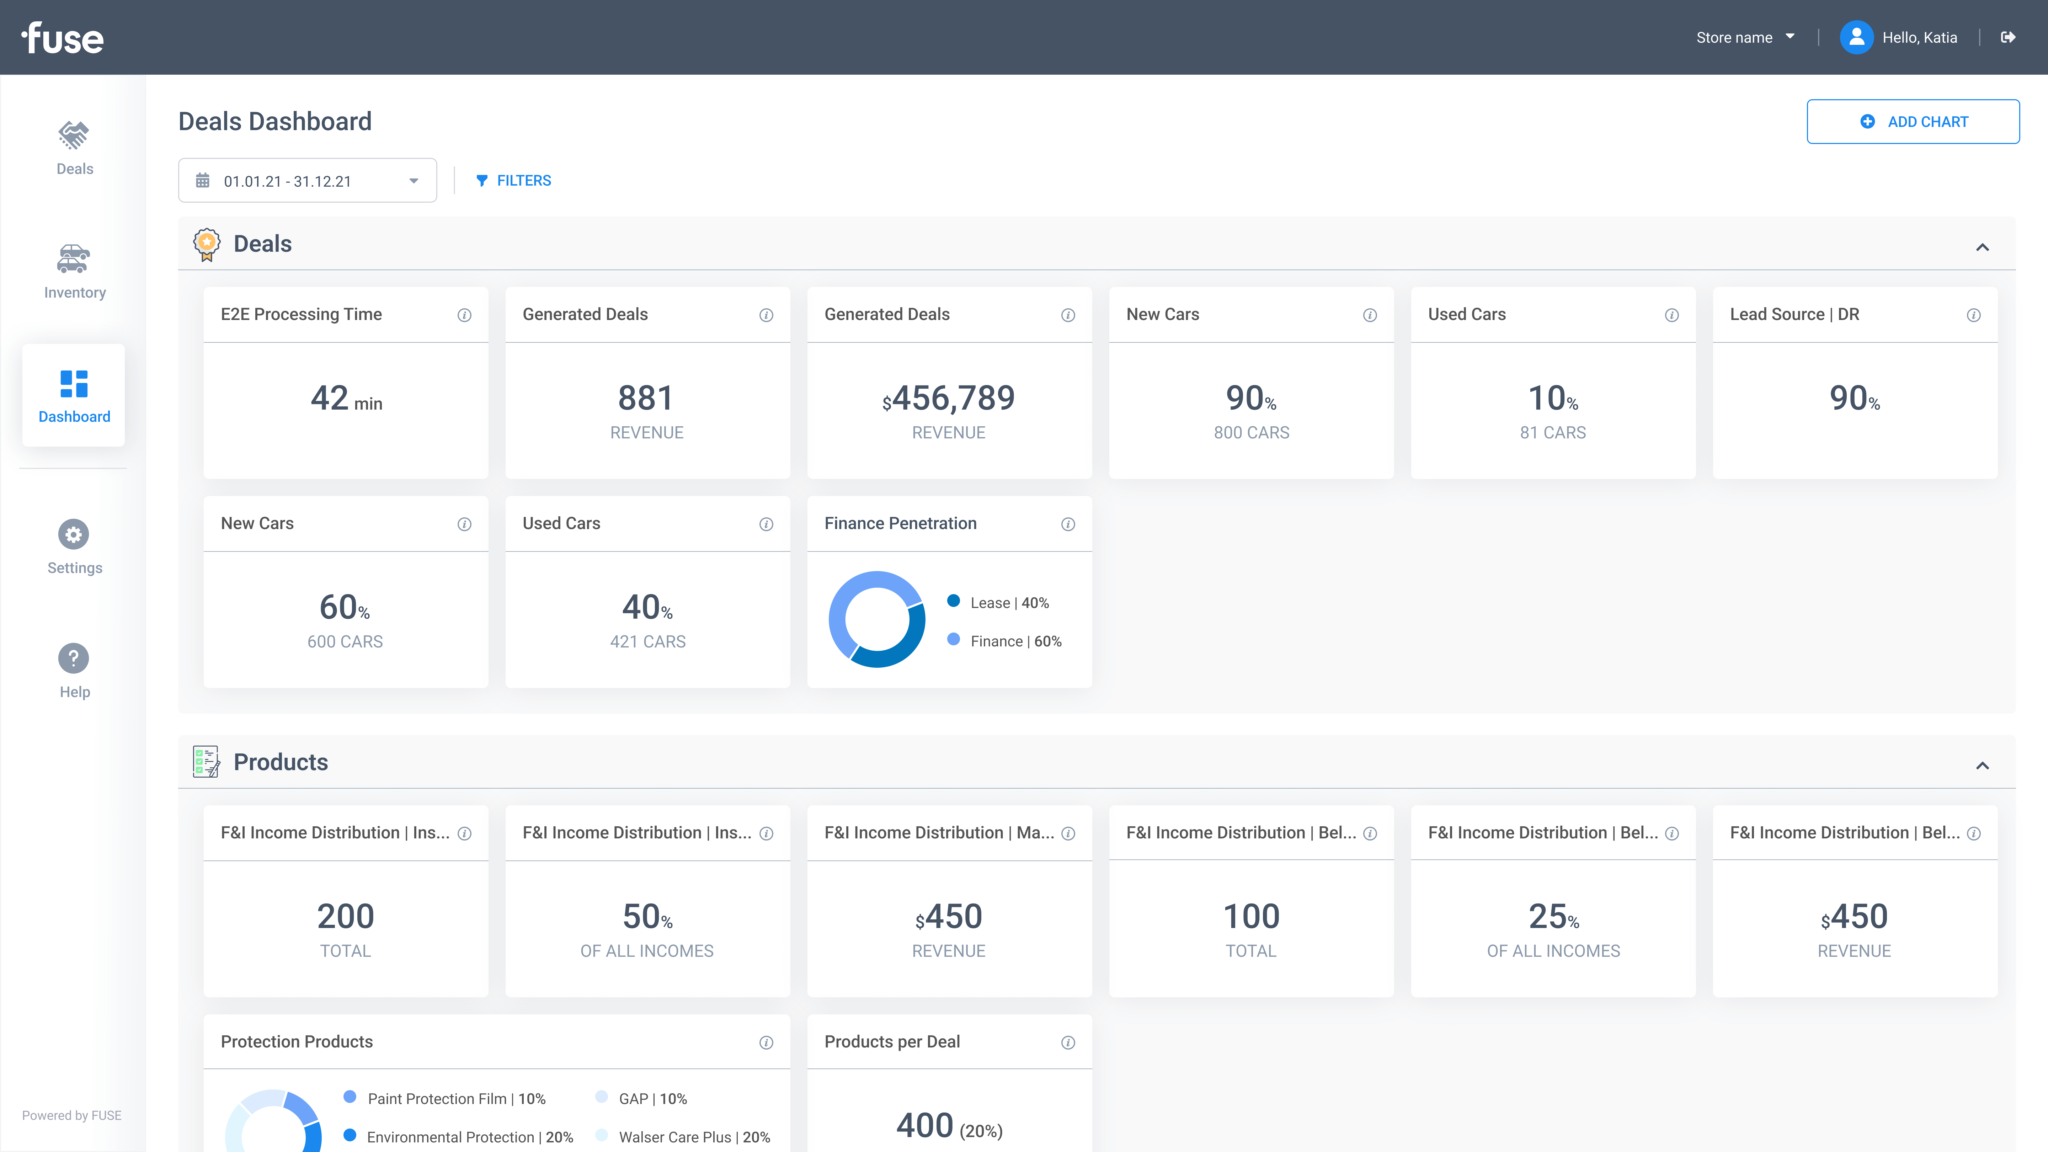
Task: Click info icon on Finance Penetration card
Action: pos(1068,524)
